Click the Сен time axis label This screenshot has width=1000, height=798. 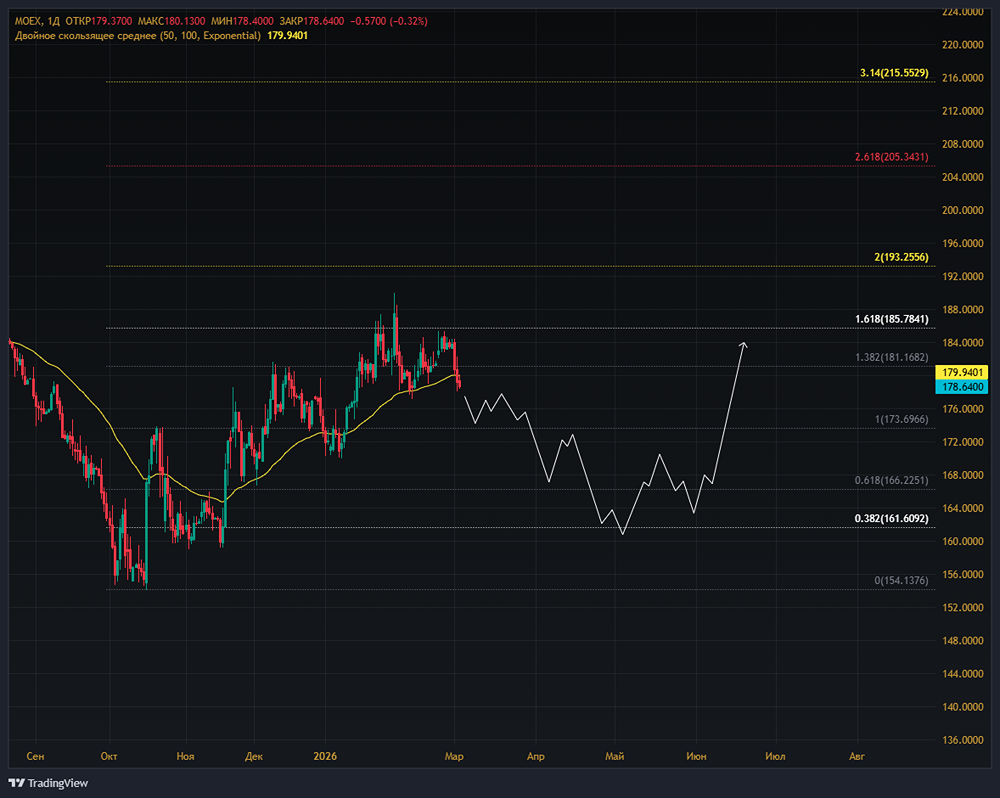35,757
